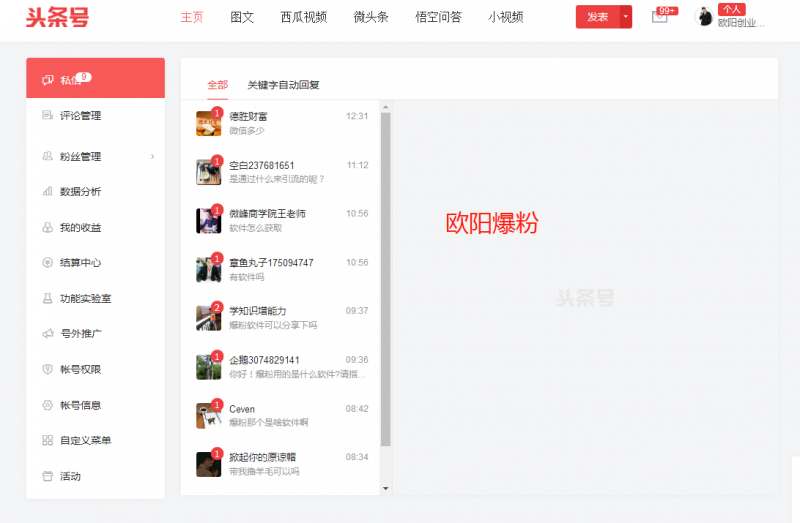Click the 我的收益 icon
This screenshot has width=800, height=523.
click(x=47, y=227)
